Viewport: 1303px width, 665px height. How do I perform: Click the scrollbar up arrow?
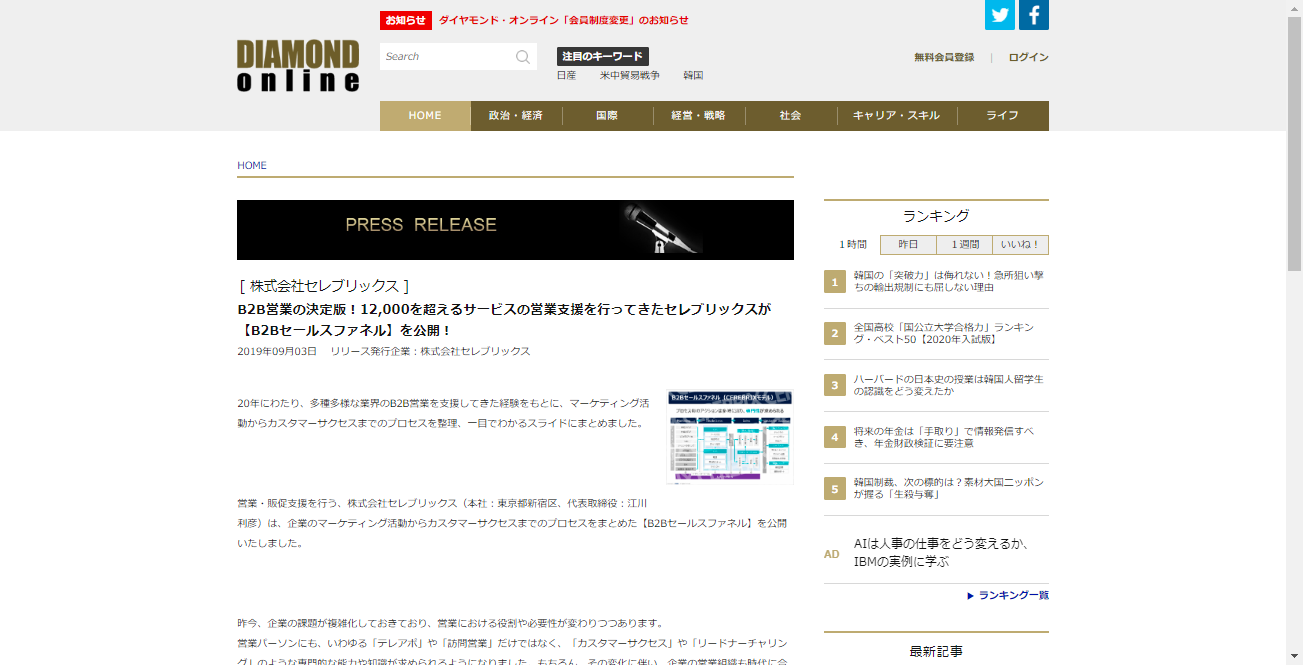pos(1294,8)
